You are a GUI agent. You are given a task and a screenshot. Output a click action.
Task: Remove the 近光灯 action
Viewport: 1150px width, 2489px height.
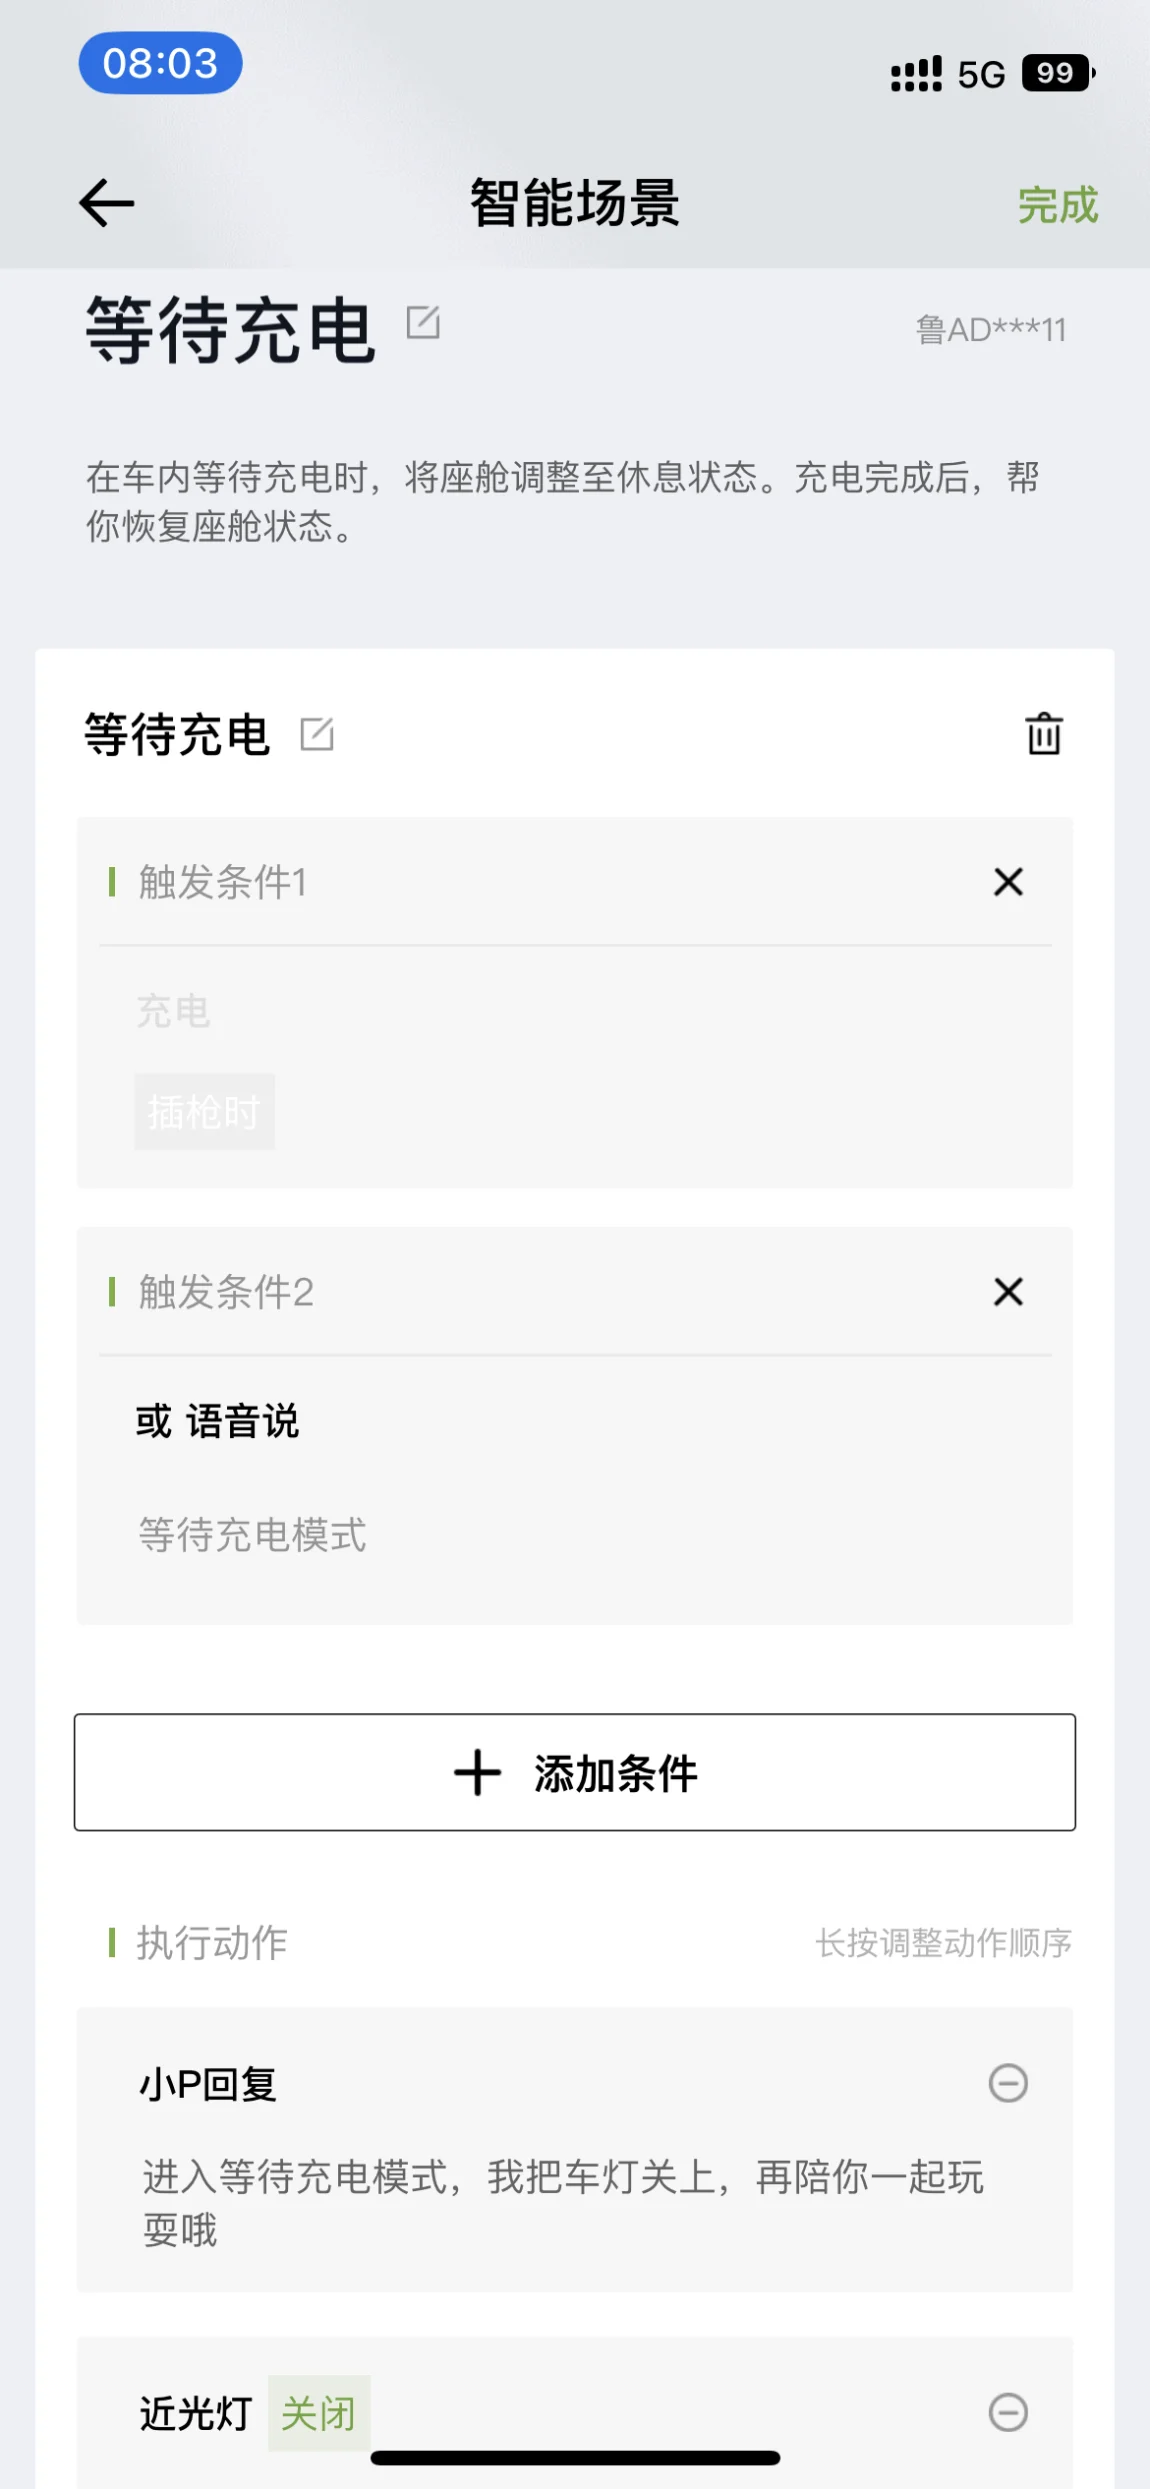point(1008,2412)
